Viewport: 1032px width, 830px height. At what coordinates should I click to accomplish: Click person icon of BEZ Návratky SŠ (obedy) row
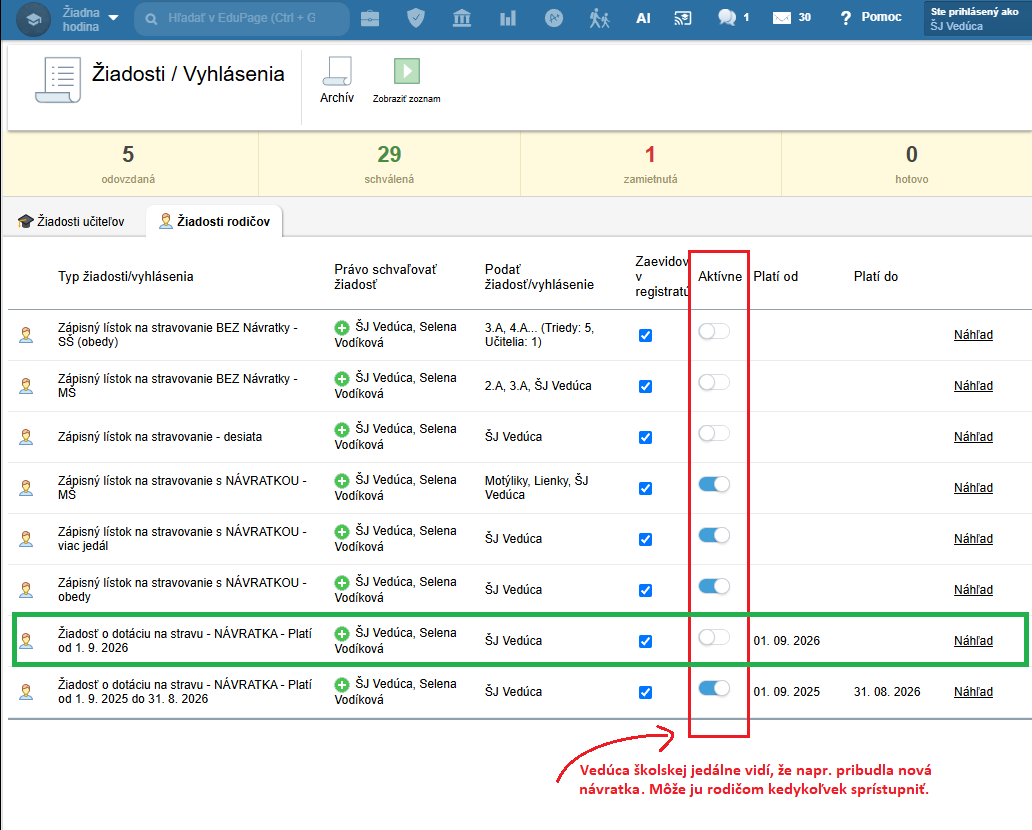[x=26, y=335]
